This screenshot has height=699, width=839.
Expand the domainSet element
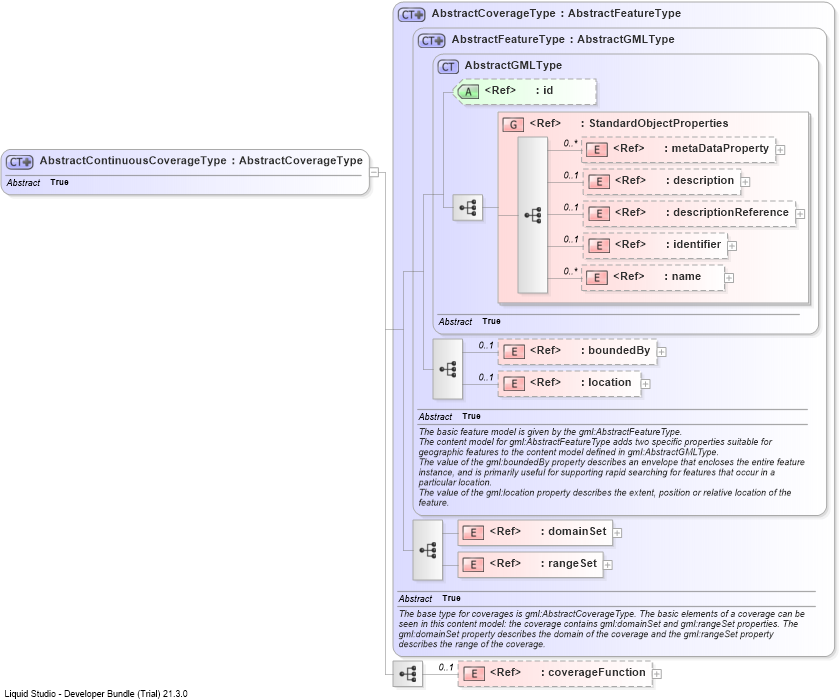point(617,533)
